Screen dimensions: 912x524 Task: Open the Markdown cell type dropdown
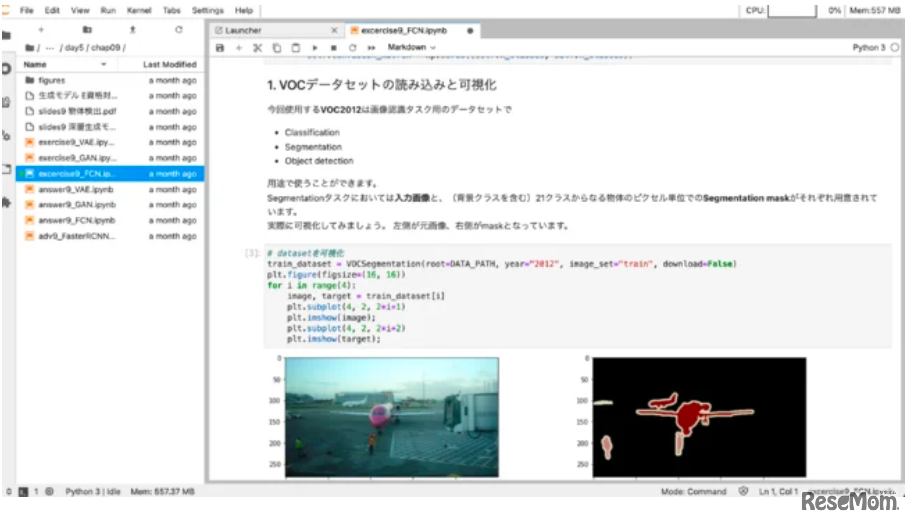coord(413,47)
